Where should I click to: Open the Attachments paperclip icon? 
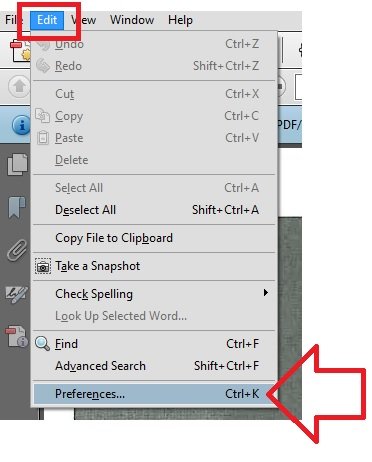(x=17, y=250)
